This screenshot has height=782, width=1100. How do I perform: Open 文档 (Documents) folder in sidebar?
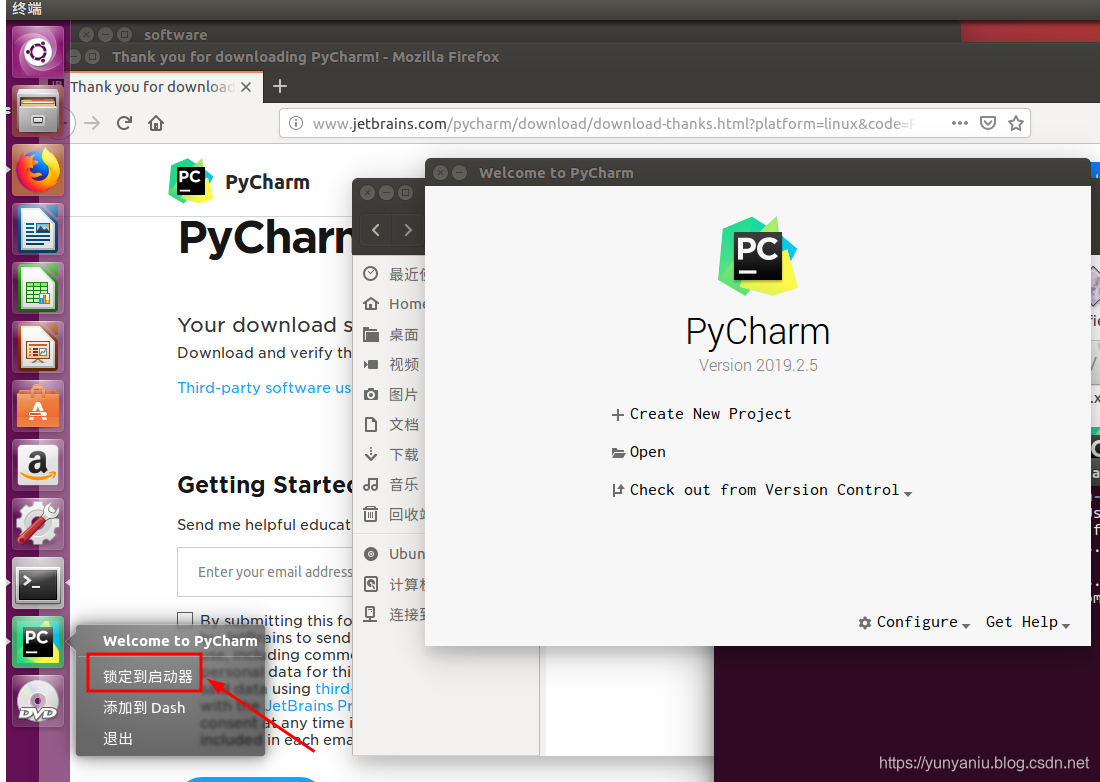tap(391, 424)
